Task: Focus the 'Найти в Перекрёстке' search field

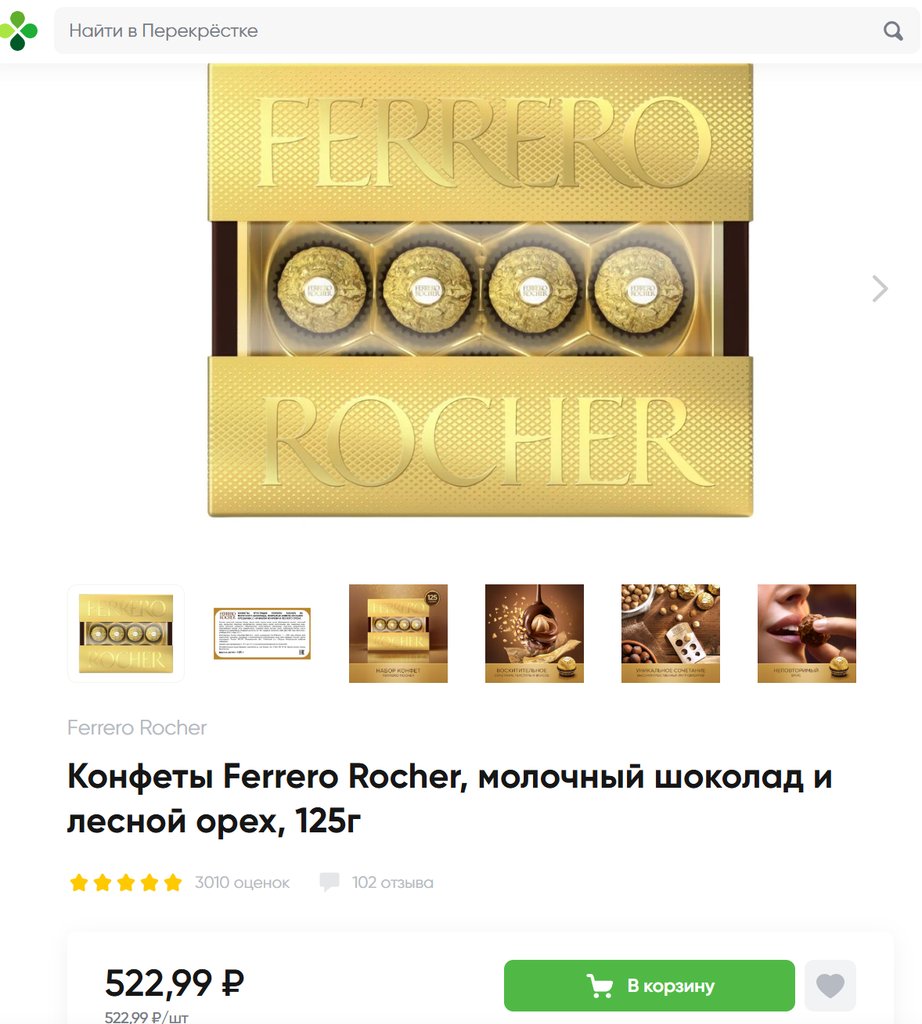Action: click(487, 31)
